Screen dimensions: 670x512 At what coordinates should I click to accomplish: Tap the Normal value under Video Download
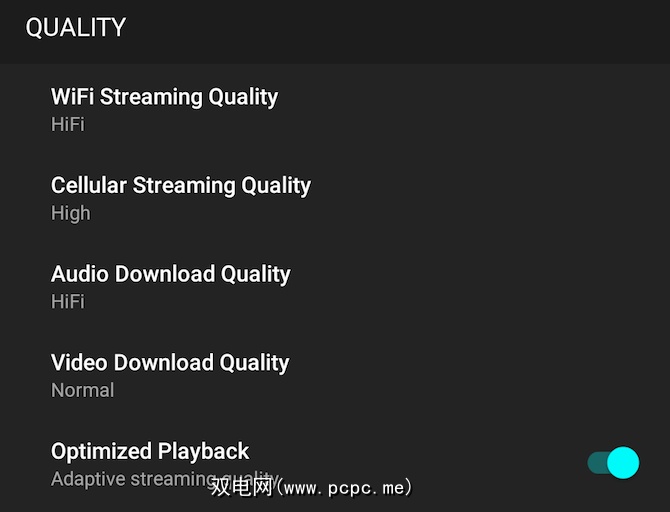click(x=83, y=390)
